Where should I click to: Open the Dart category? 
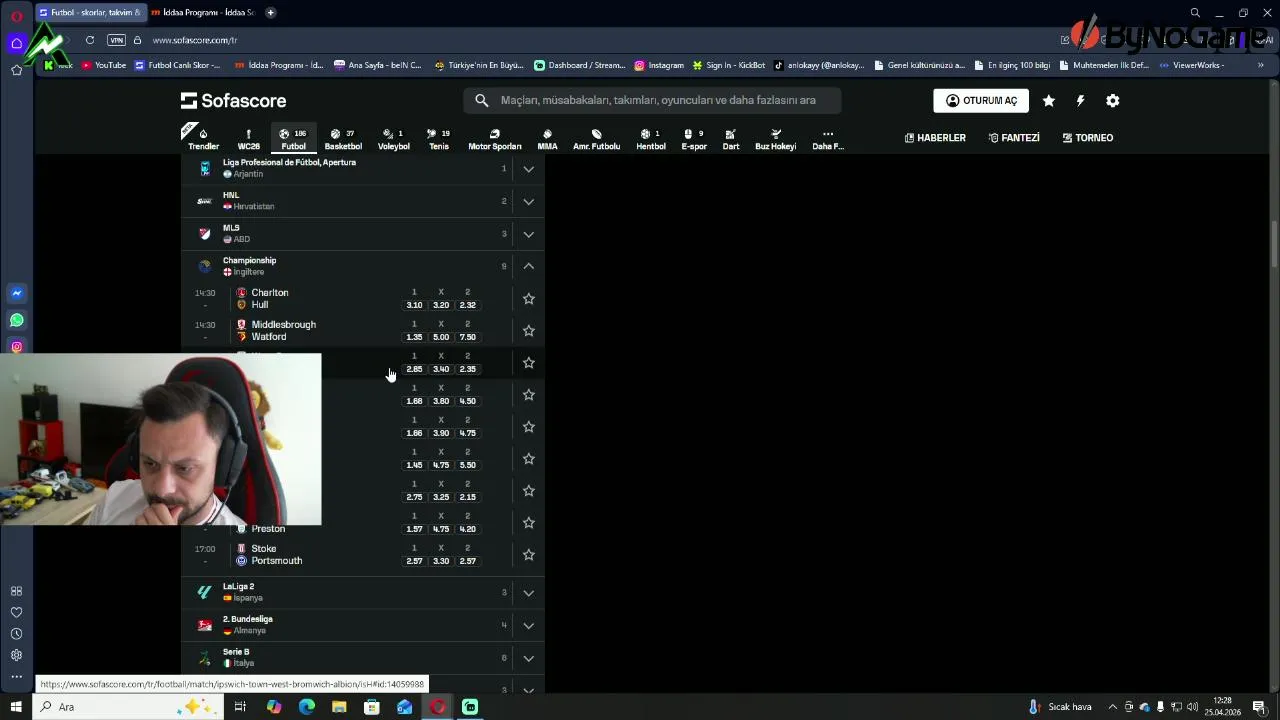tap(731, 139)
